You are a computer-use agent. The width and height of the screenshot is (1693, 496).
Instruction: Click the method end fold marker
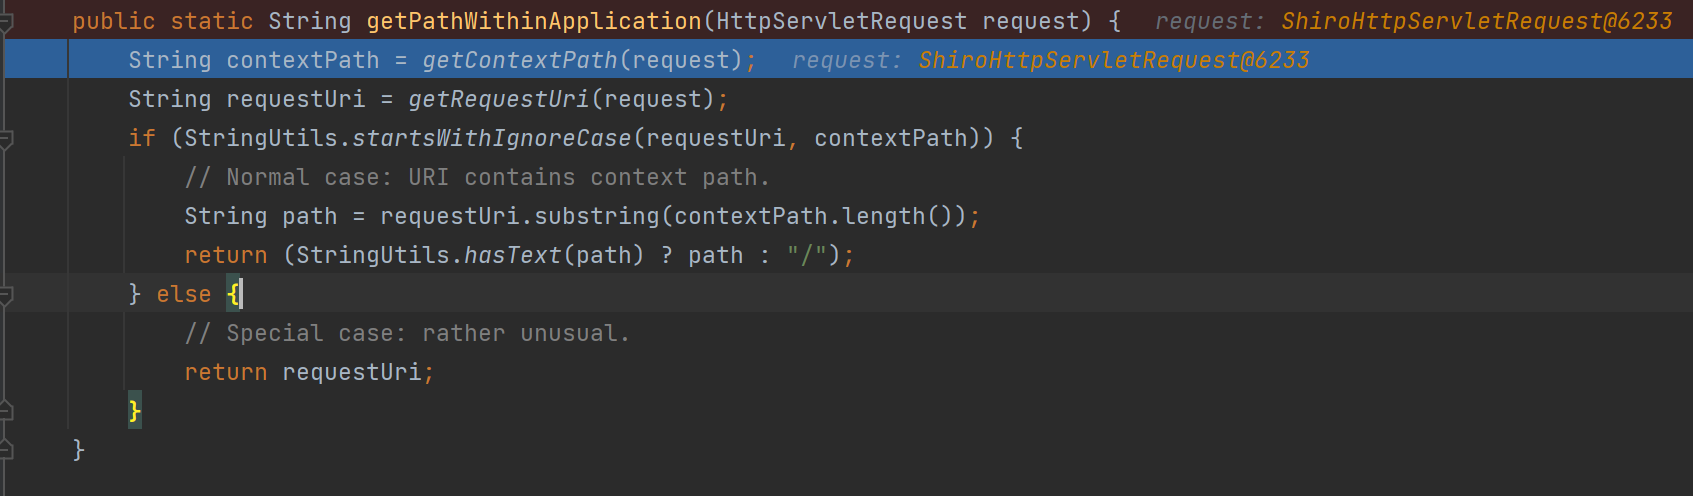point(6,450)
